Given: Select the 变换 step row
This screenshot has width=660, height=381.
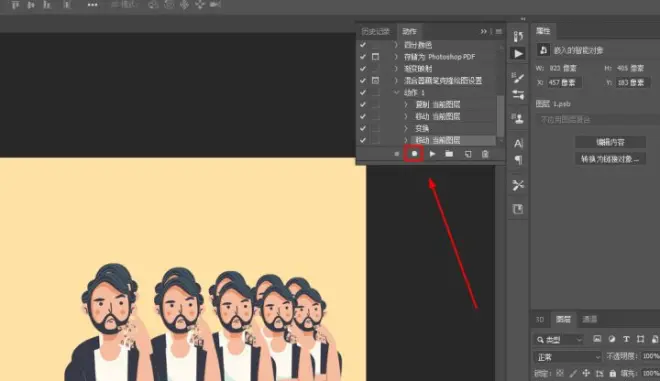Looking at the screenshot, I should coord(453,128).
